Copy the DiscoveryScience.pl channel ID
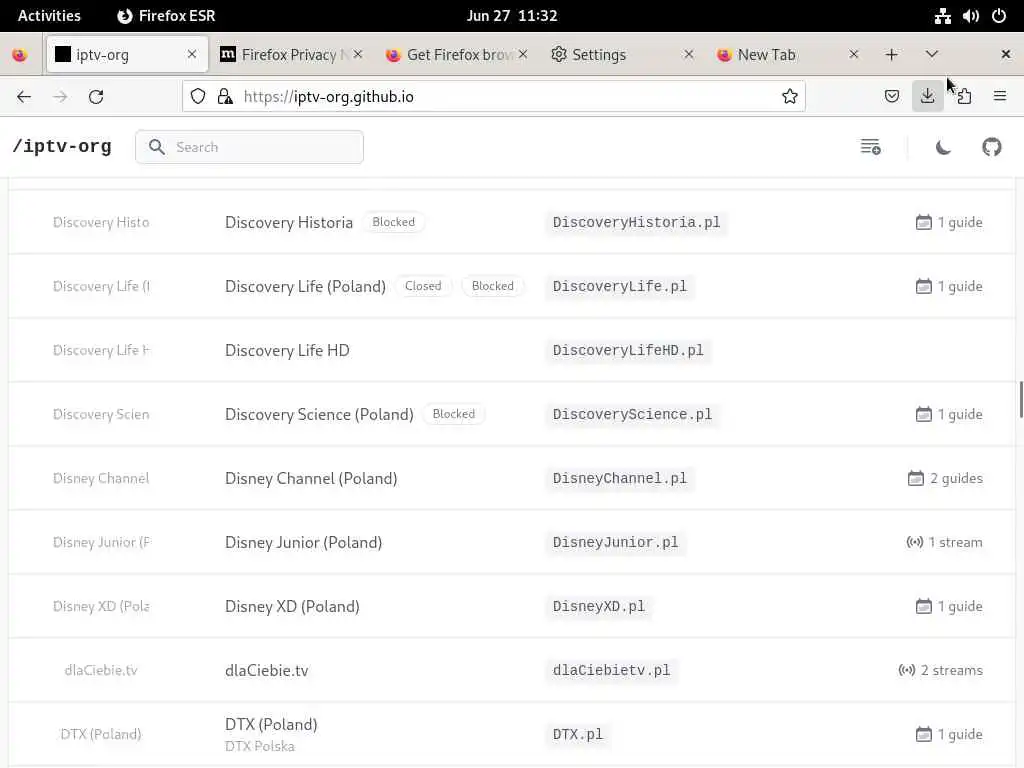 [x=632, y=414]
